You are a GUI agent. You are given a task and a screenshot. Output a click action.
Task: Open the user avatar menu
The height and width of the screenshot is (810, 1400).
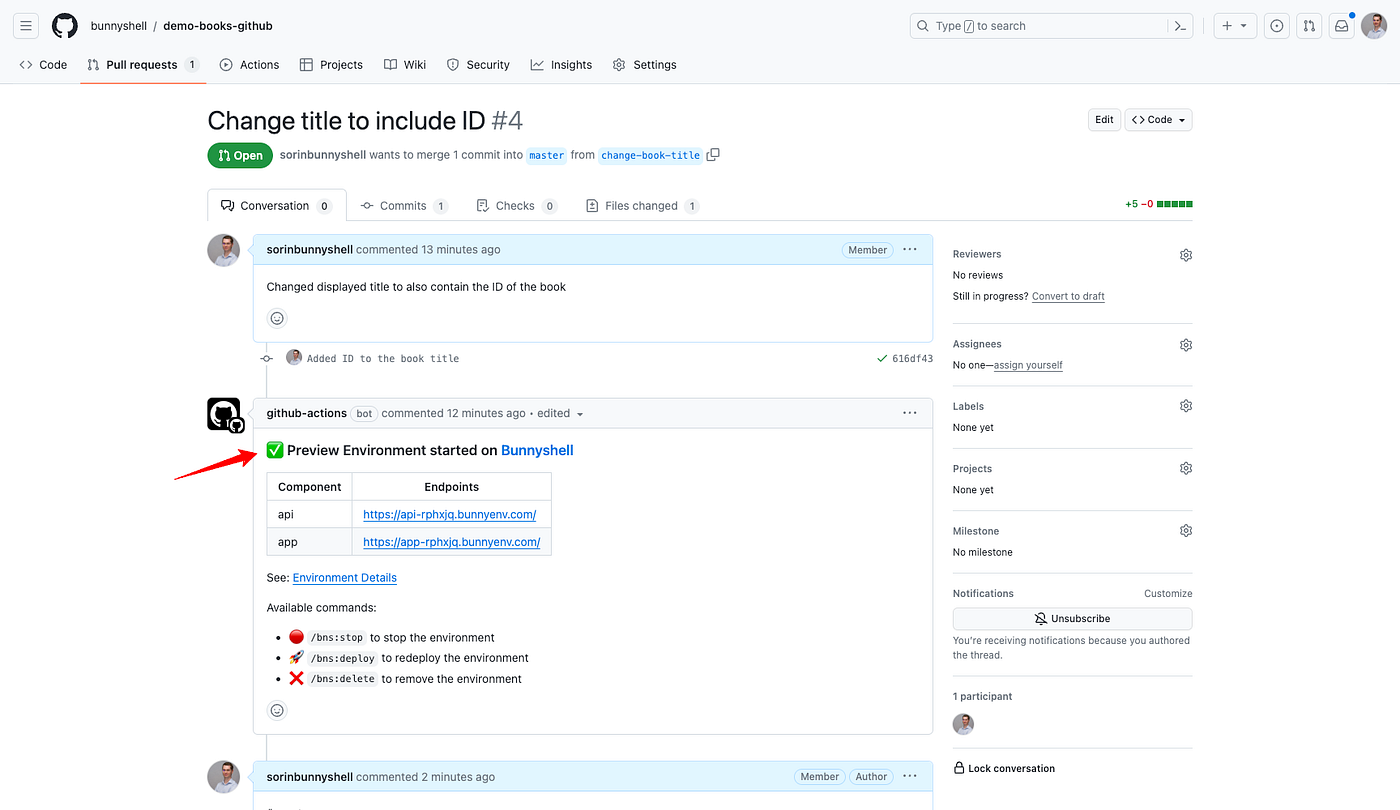[1373, 26]
